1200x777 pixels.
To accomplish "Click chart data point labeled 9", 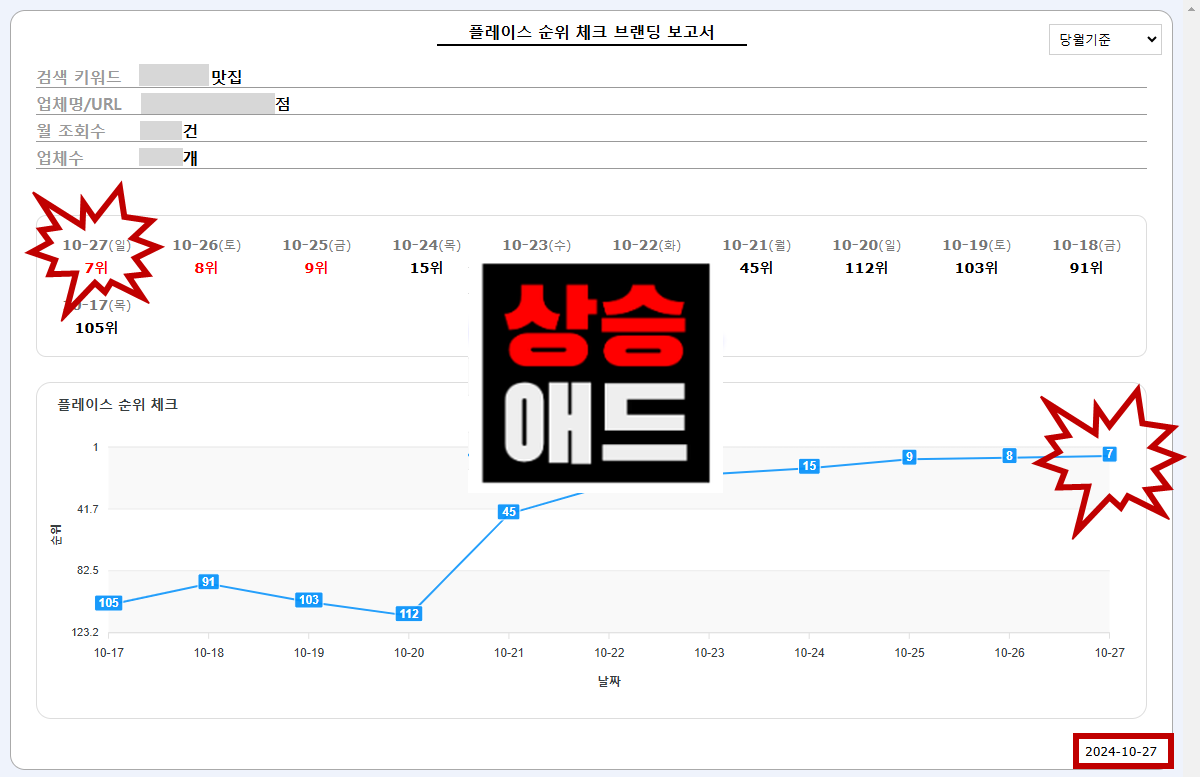I will (909, 457).
